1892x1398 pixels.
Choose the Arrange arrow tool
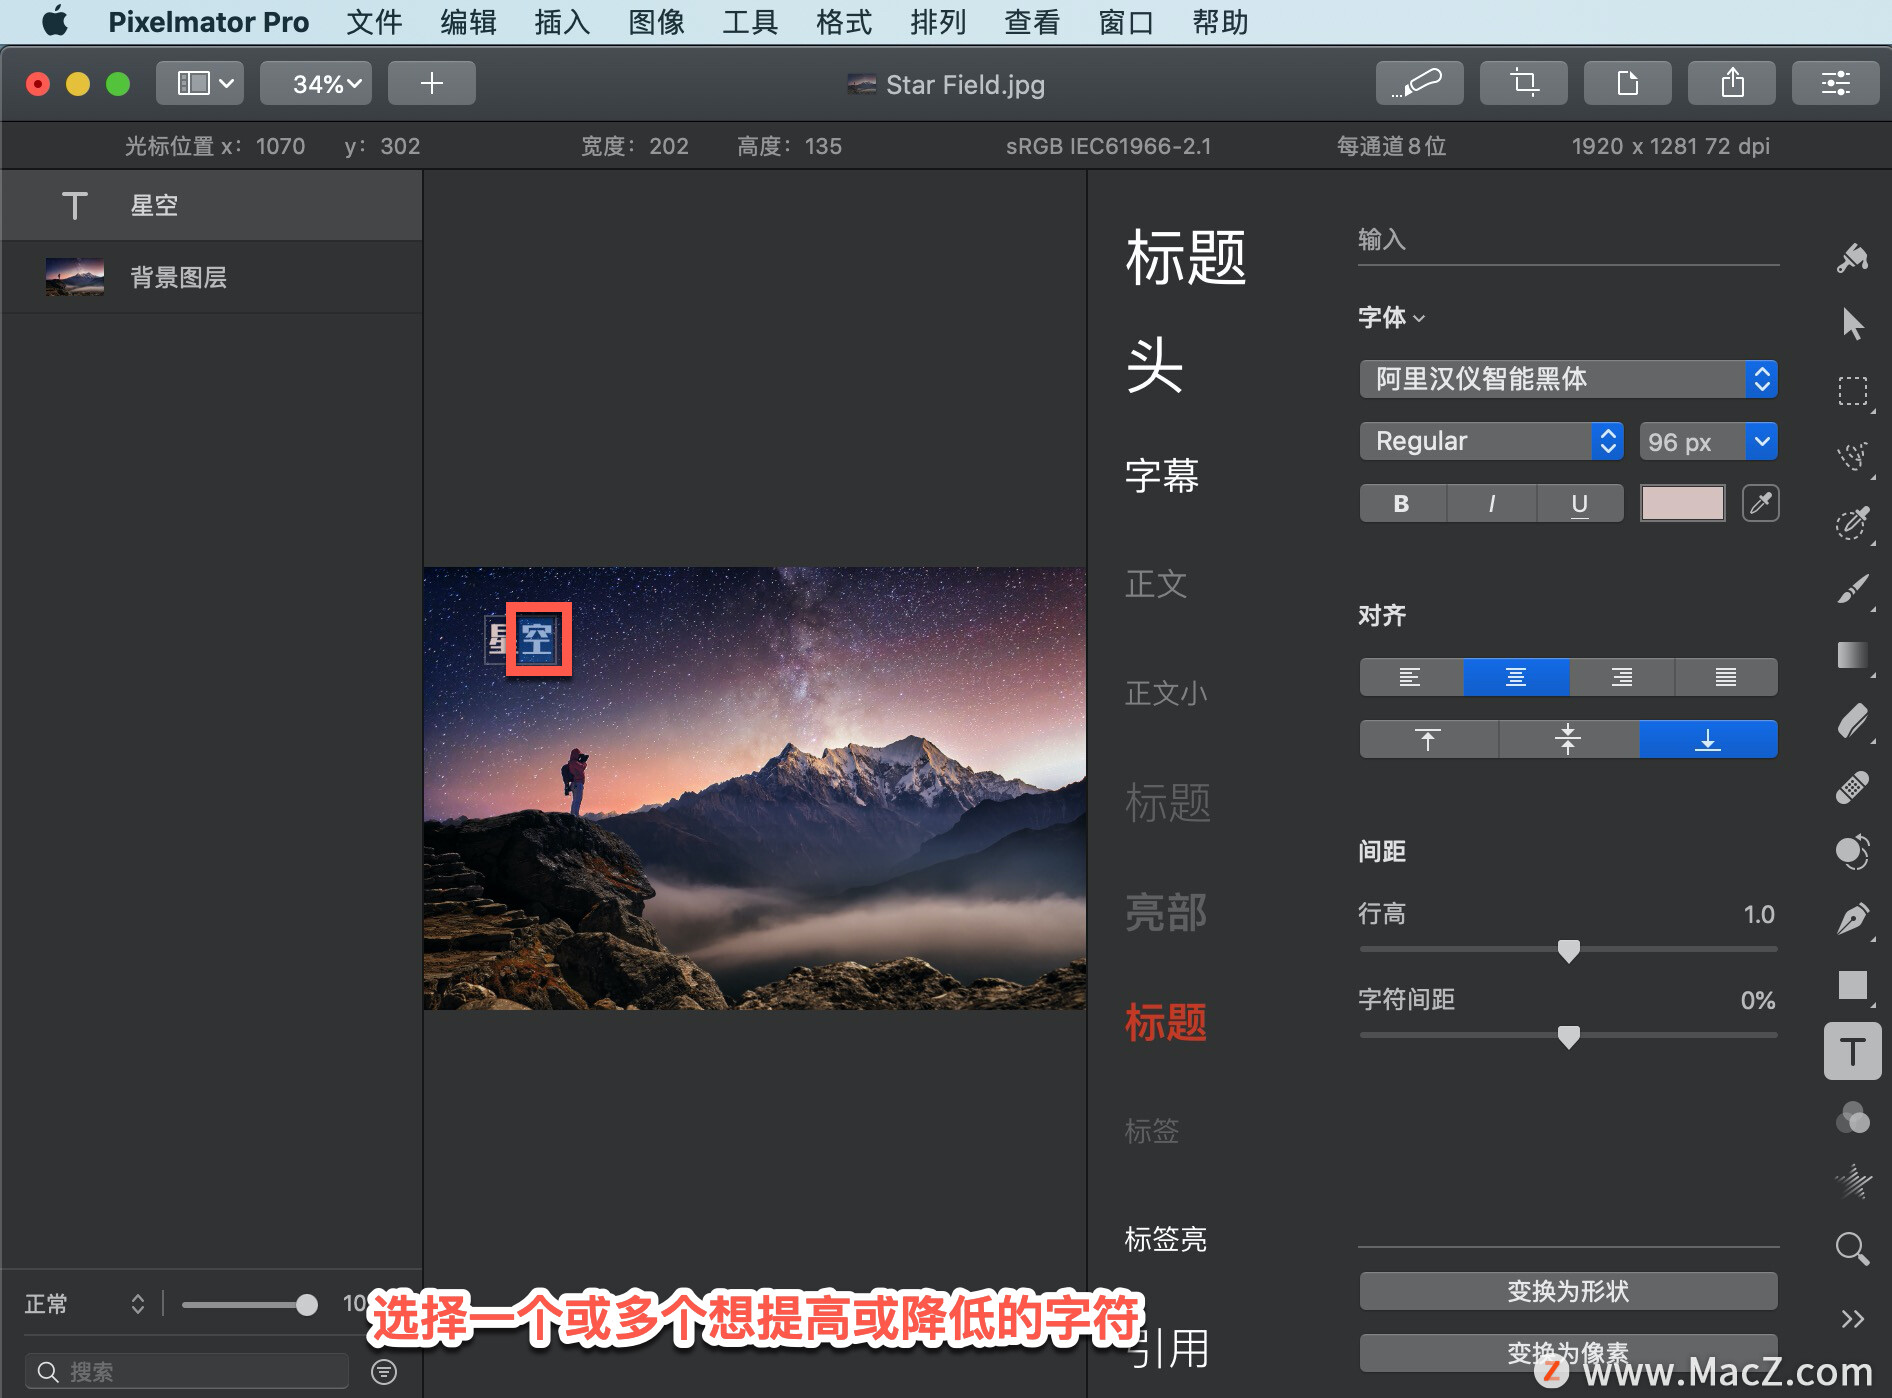click(x=1852, y=323)
